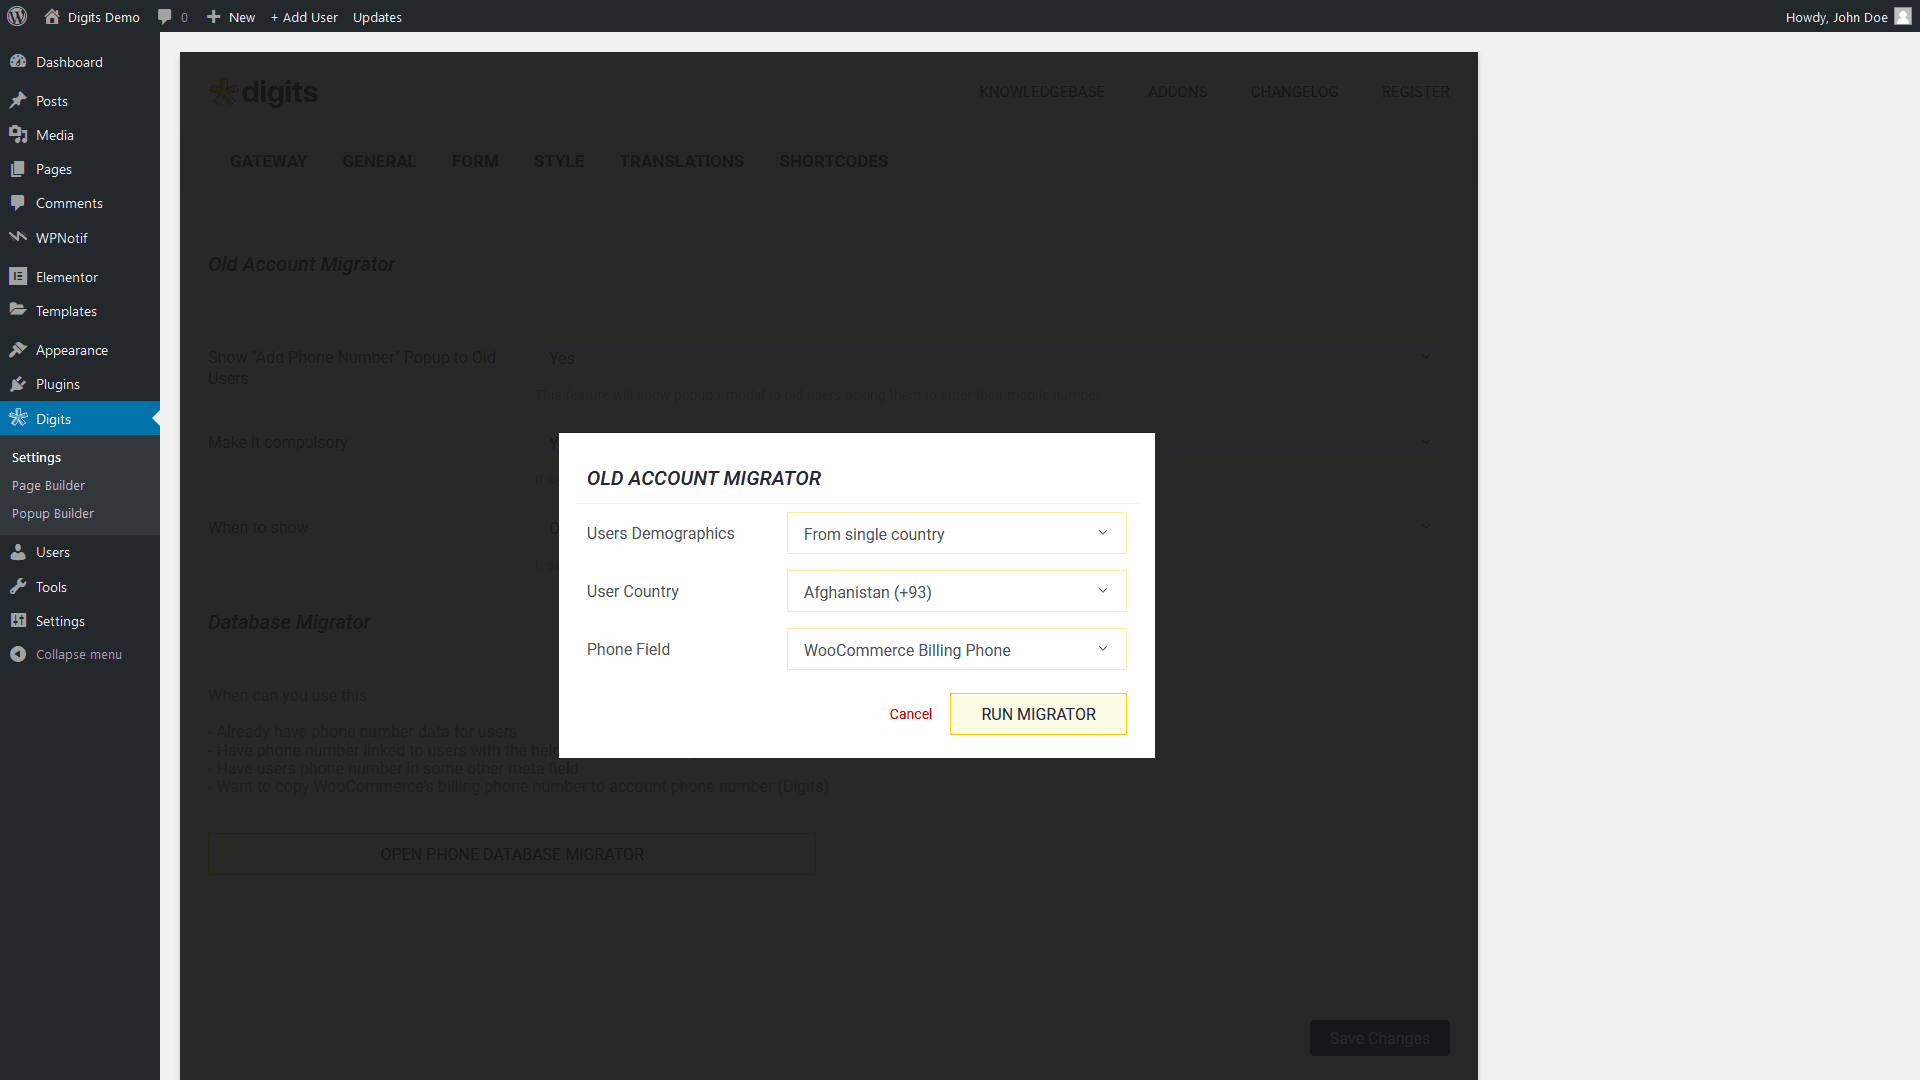Switch to the GATEWAY tab
Image resolution: width=1920 pixels, height=1080 pixels.
[268, 161]
